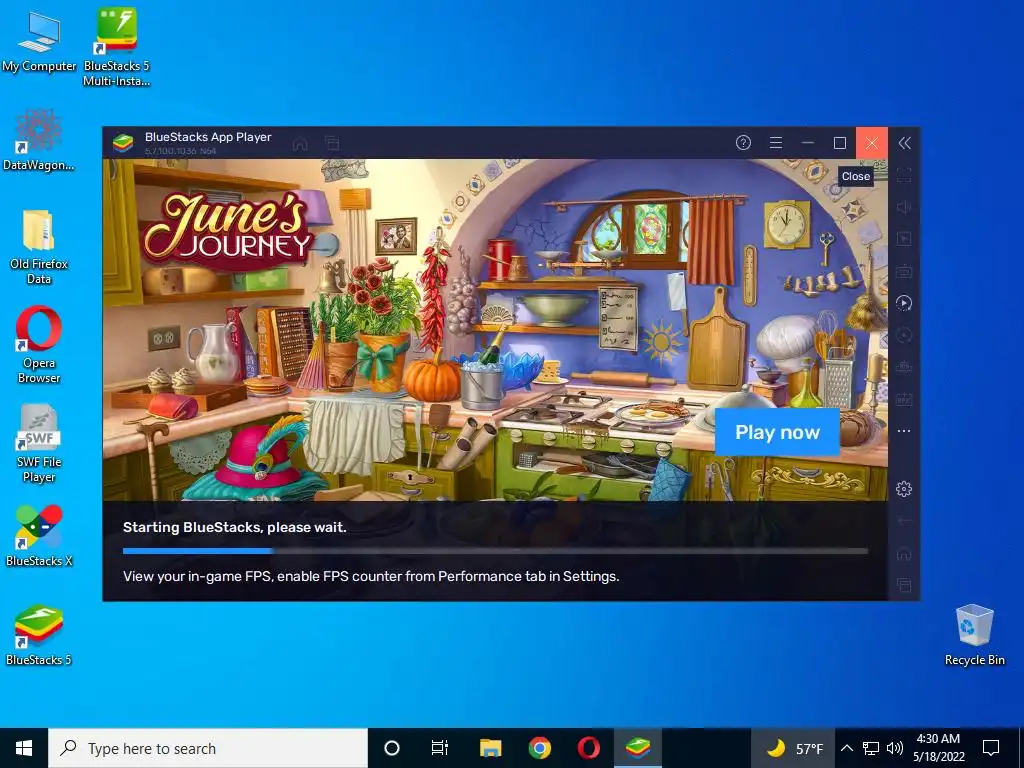Close the BlueStacks App Player window
The height and width of the screenshot is (768, 1024).
tap(872, 143)
